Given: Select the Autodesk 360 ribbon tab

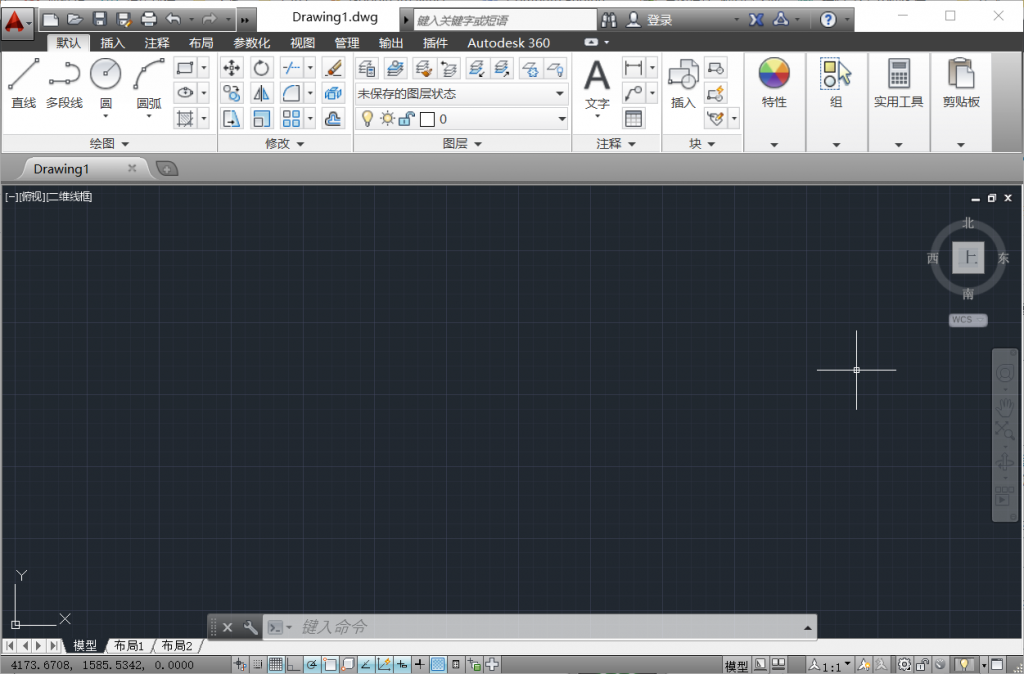Looking at the screenshot, I should [x=509, y=43].
